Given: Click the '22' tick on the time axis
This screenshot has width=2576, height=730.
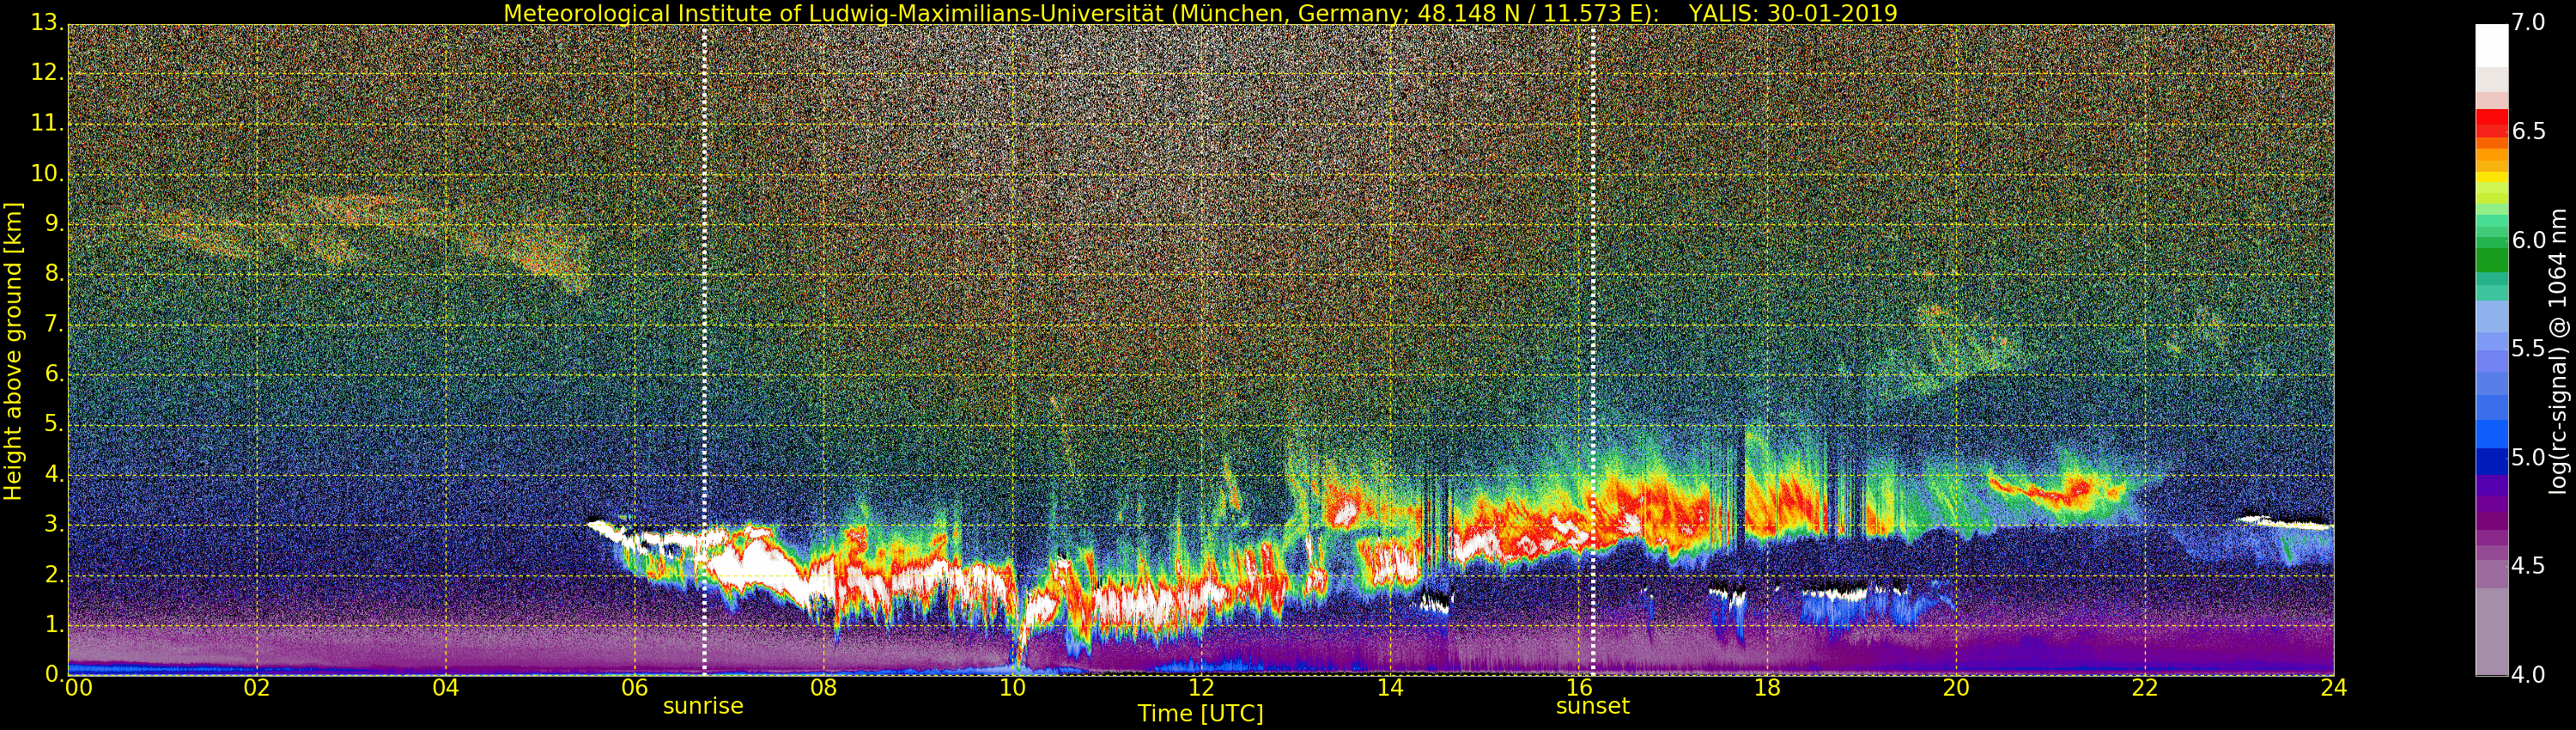Looking at the screenshot, I should pos(2145,687).
